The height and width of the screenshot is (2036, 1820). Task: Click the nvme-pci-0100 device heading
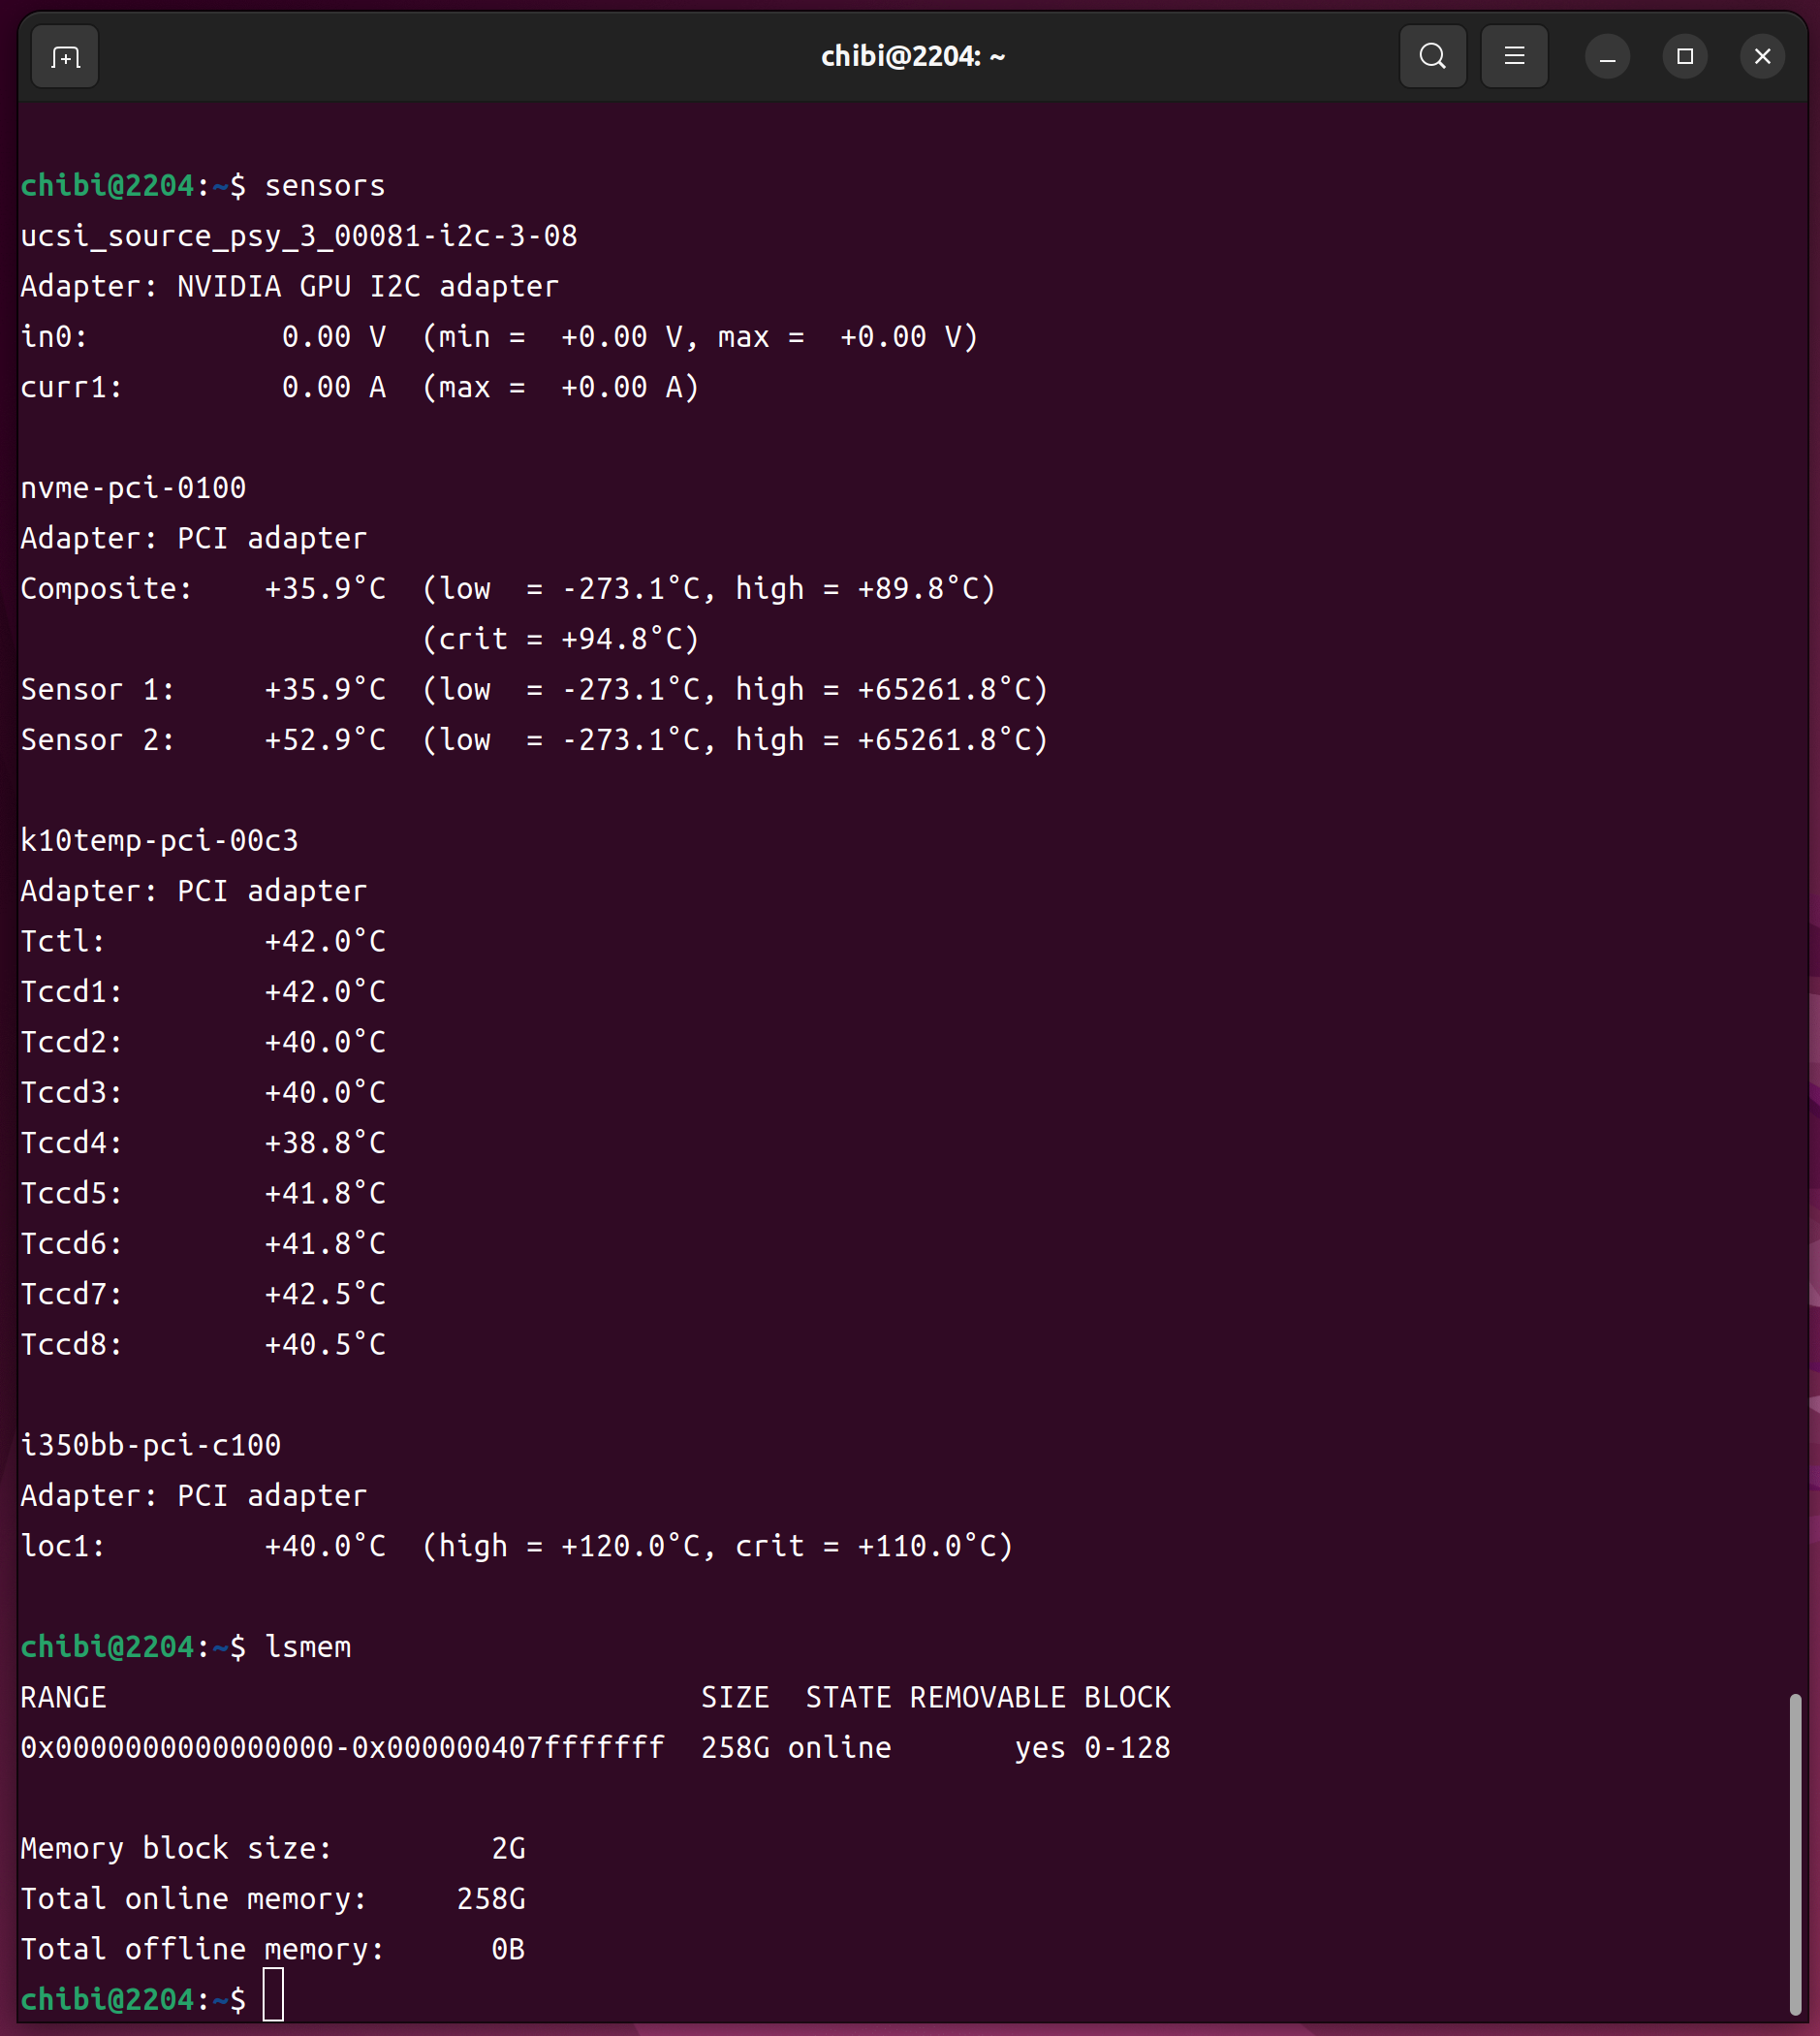coord(133,488)
